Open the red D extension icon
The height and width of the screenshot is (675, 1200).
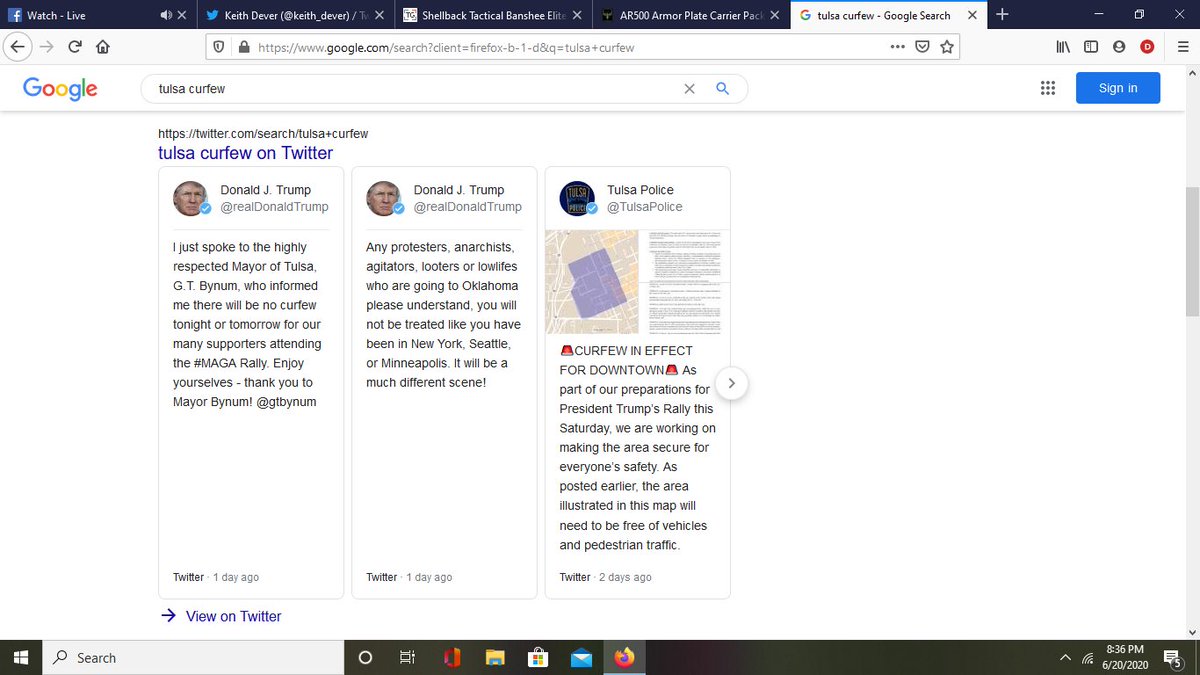(x=1147, y=47)
